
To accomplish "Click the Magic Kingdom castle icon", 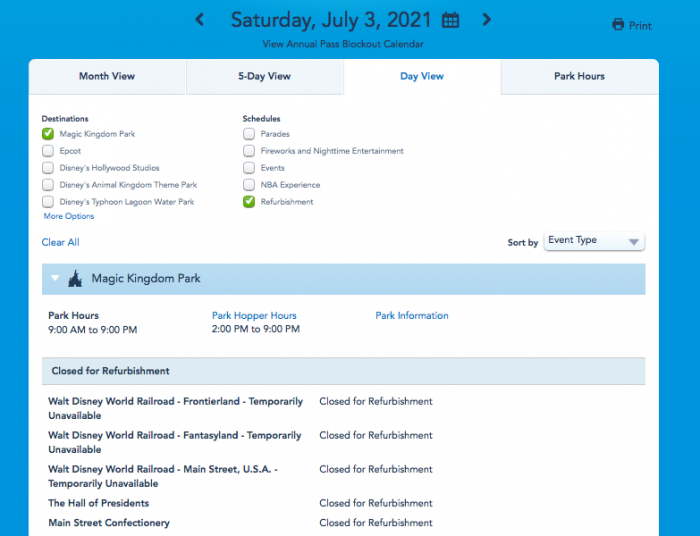I will 75,279.
